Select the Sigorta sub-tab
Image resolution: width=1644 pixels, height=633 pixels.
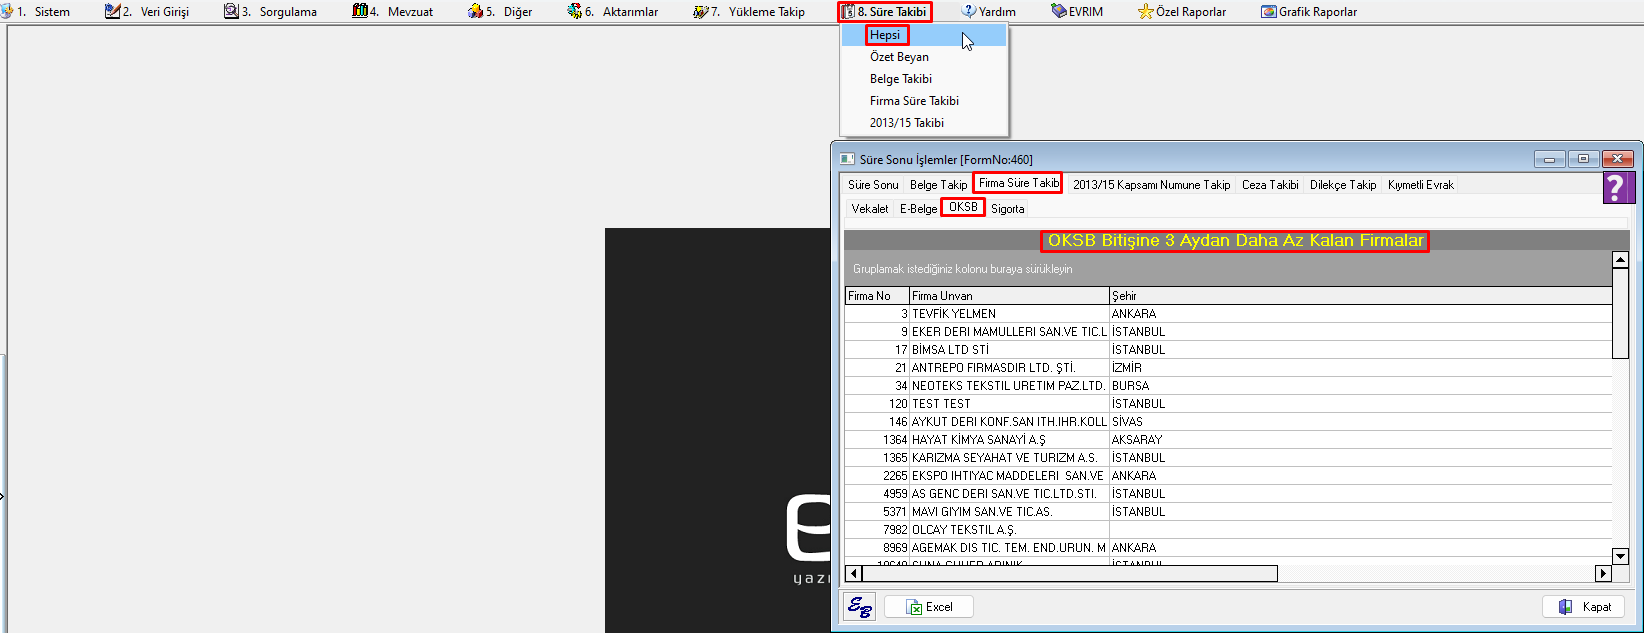pyautogui.click(x=1007, y=209)
